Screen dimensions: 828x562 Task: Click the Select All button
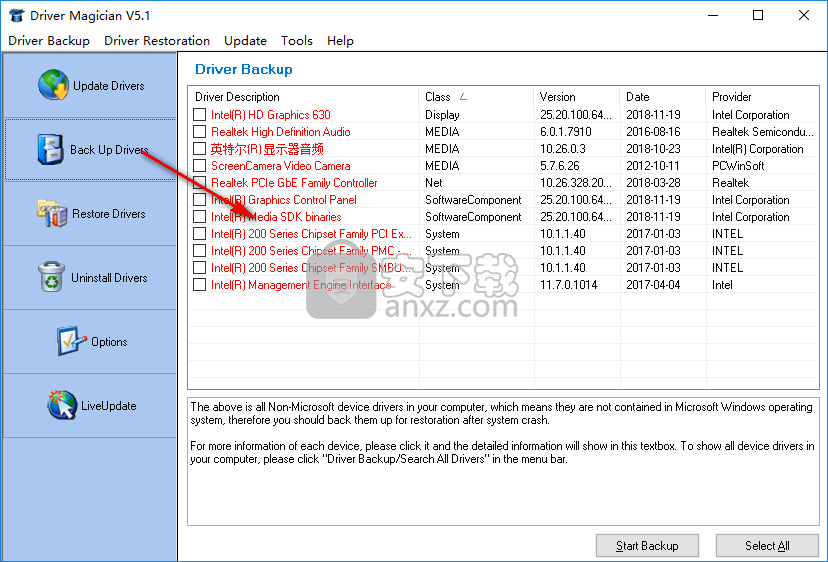(767, 546)
